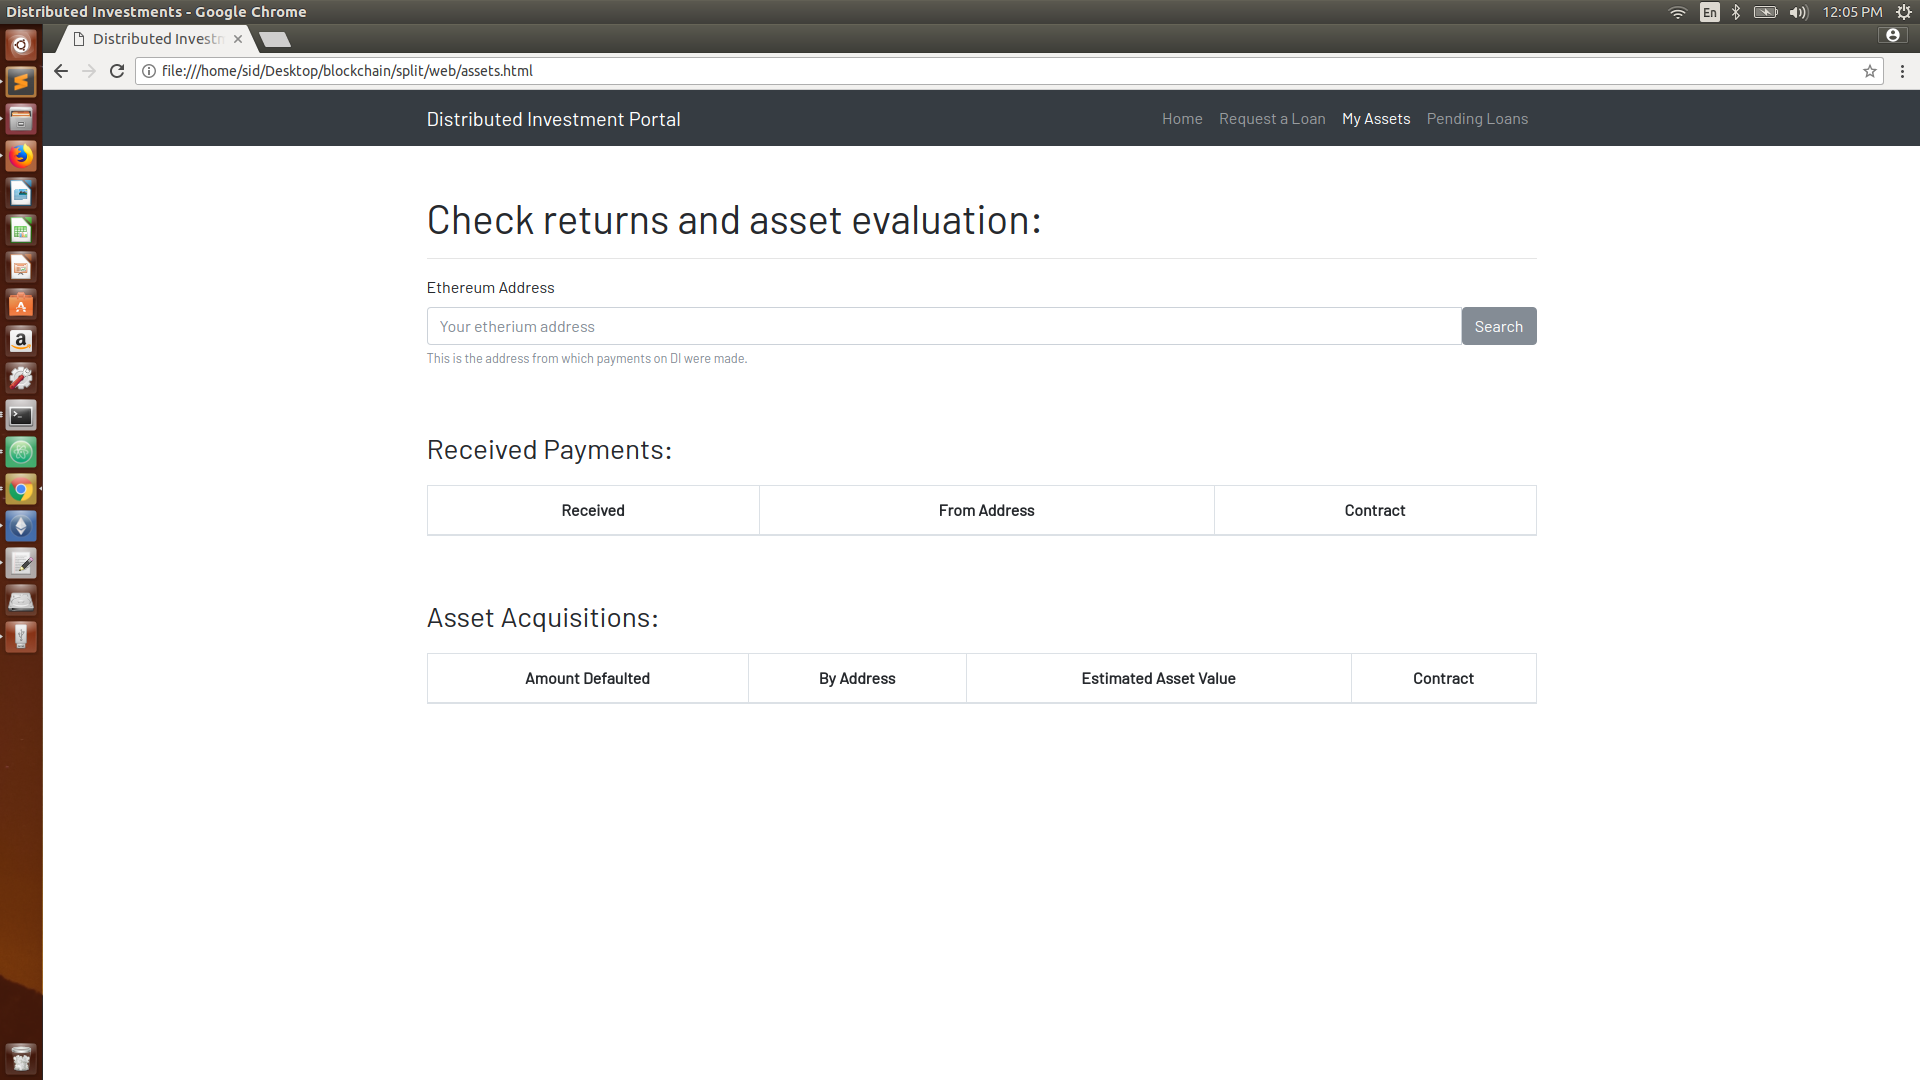
Task: Click the Distributed Investment Portal brand link
Action: (553, 119)
